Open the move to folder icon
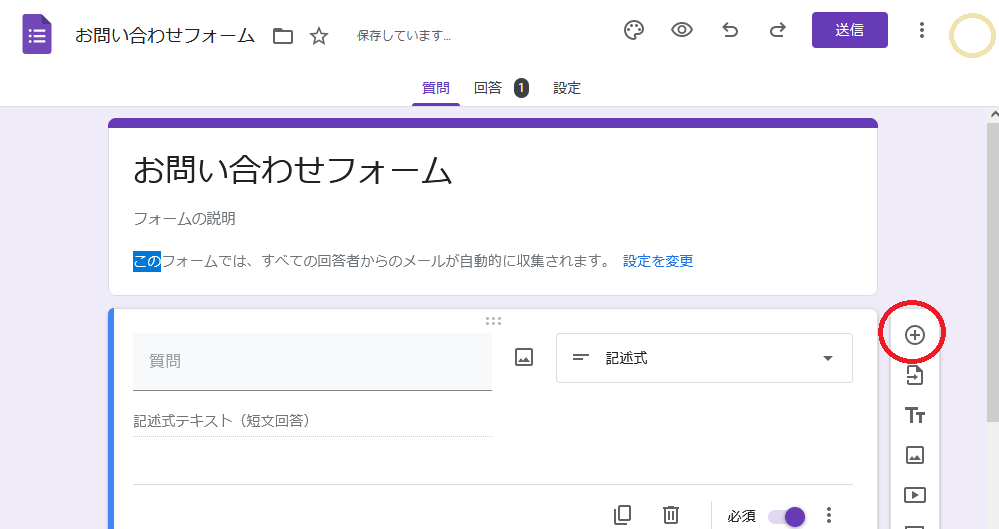The width and height of the screenshot is (999, 529). coord(283,36)
